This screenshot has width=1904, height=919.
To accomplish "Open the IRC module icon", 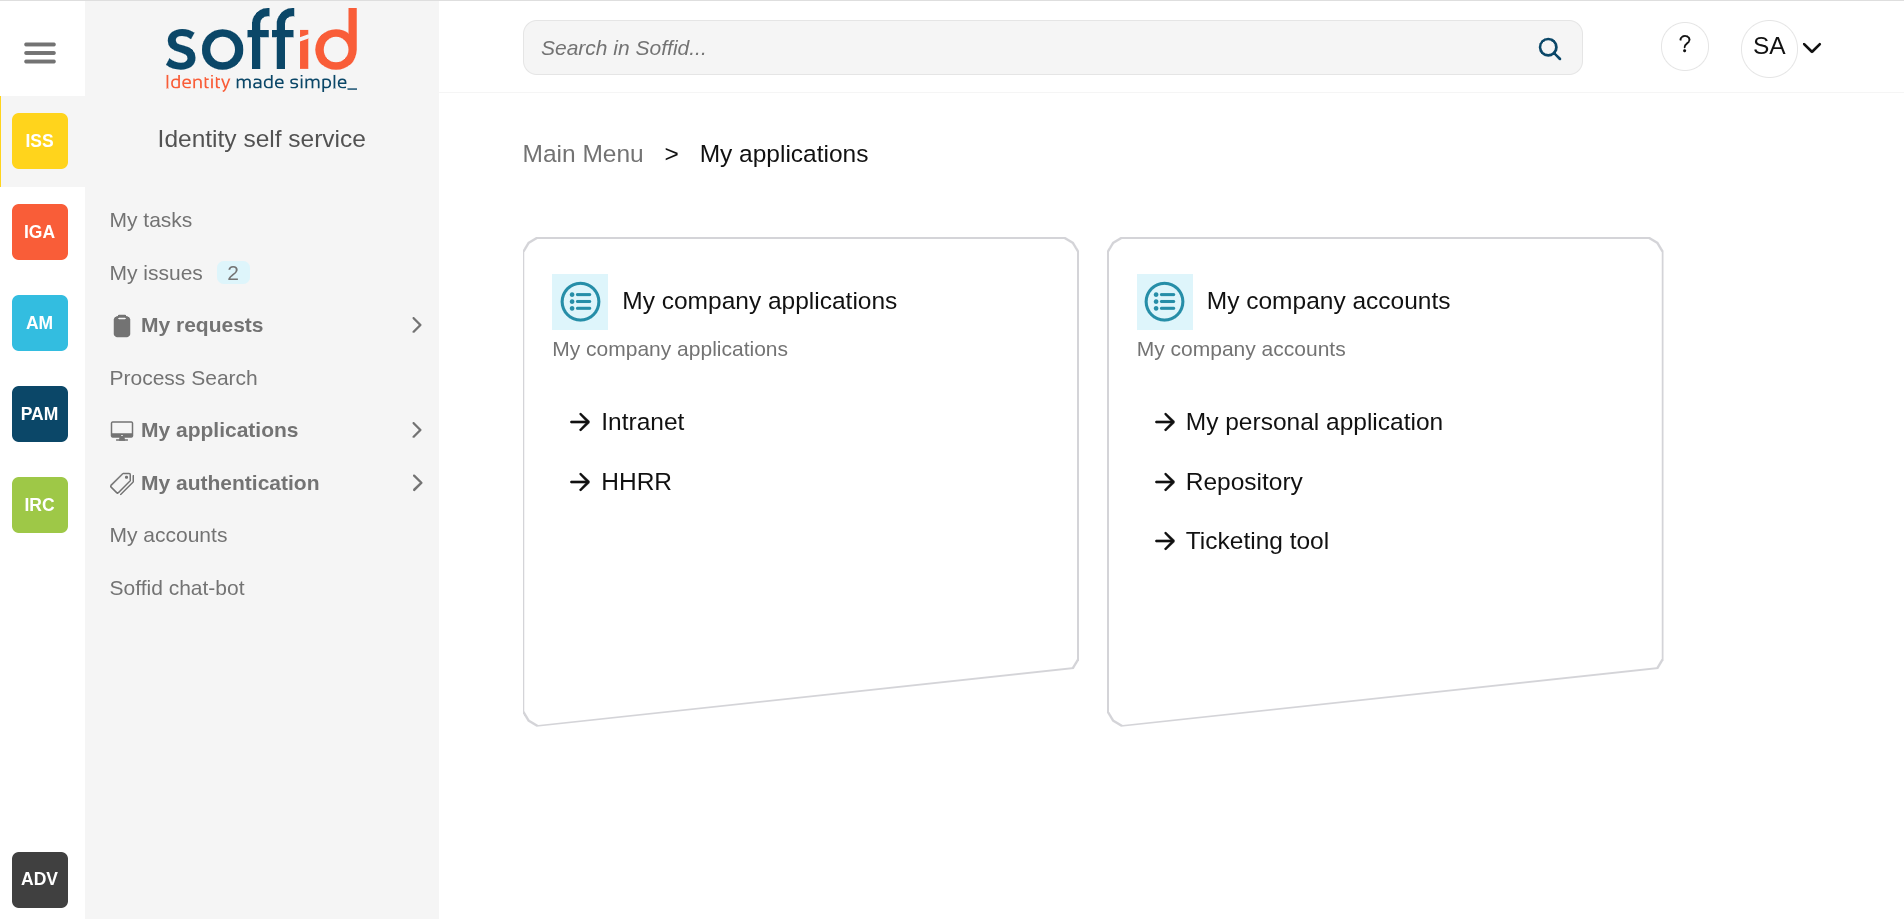I will [x=40, y=505].
